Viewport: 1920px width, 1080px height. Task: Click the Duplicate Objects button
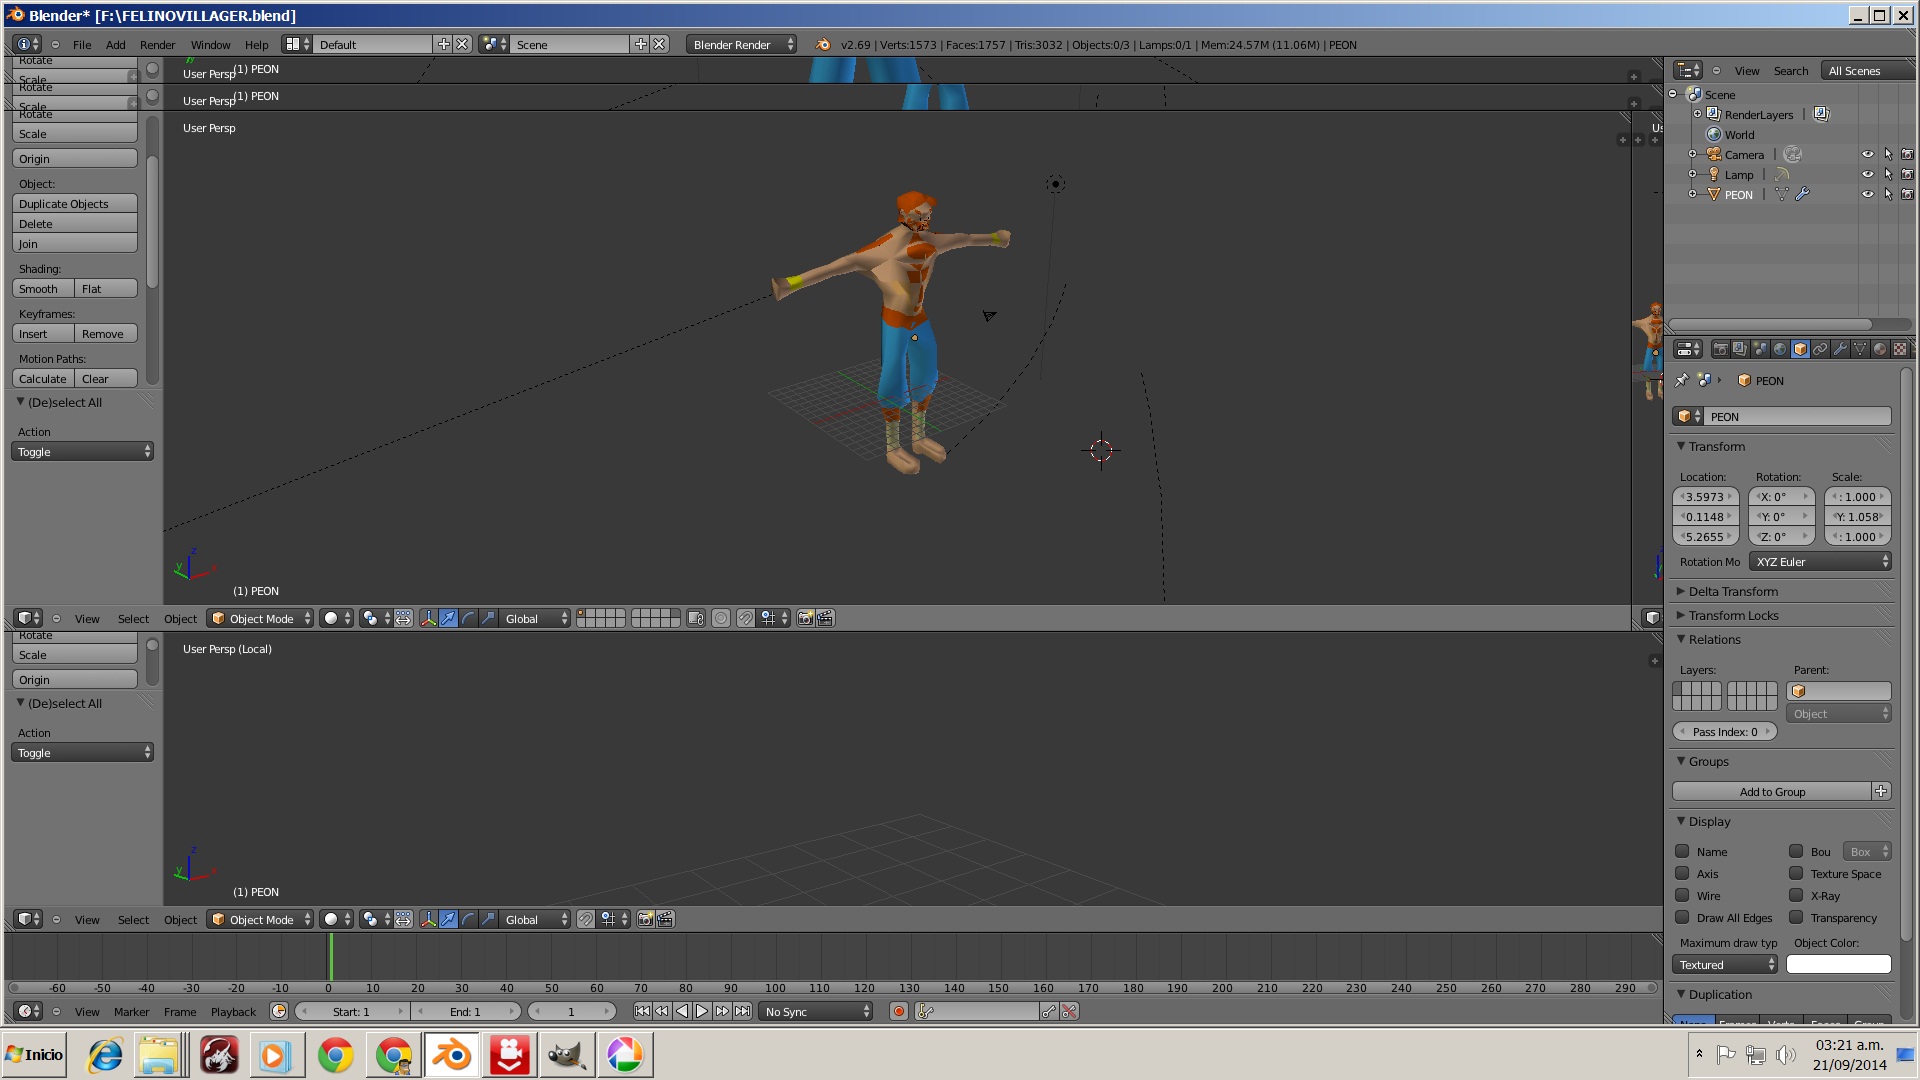tap(75, 203)
